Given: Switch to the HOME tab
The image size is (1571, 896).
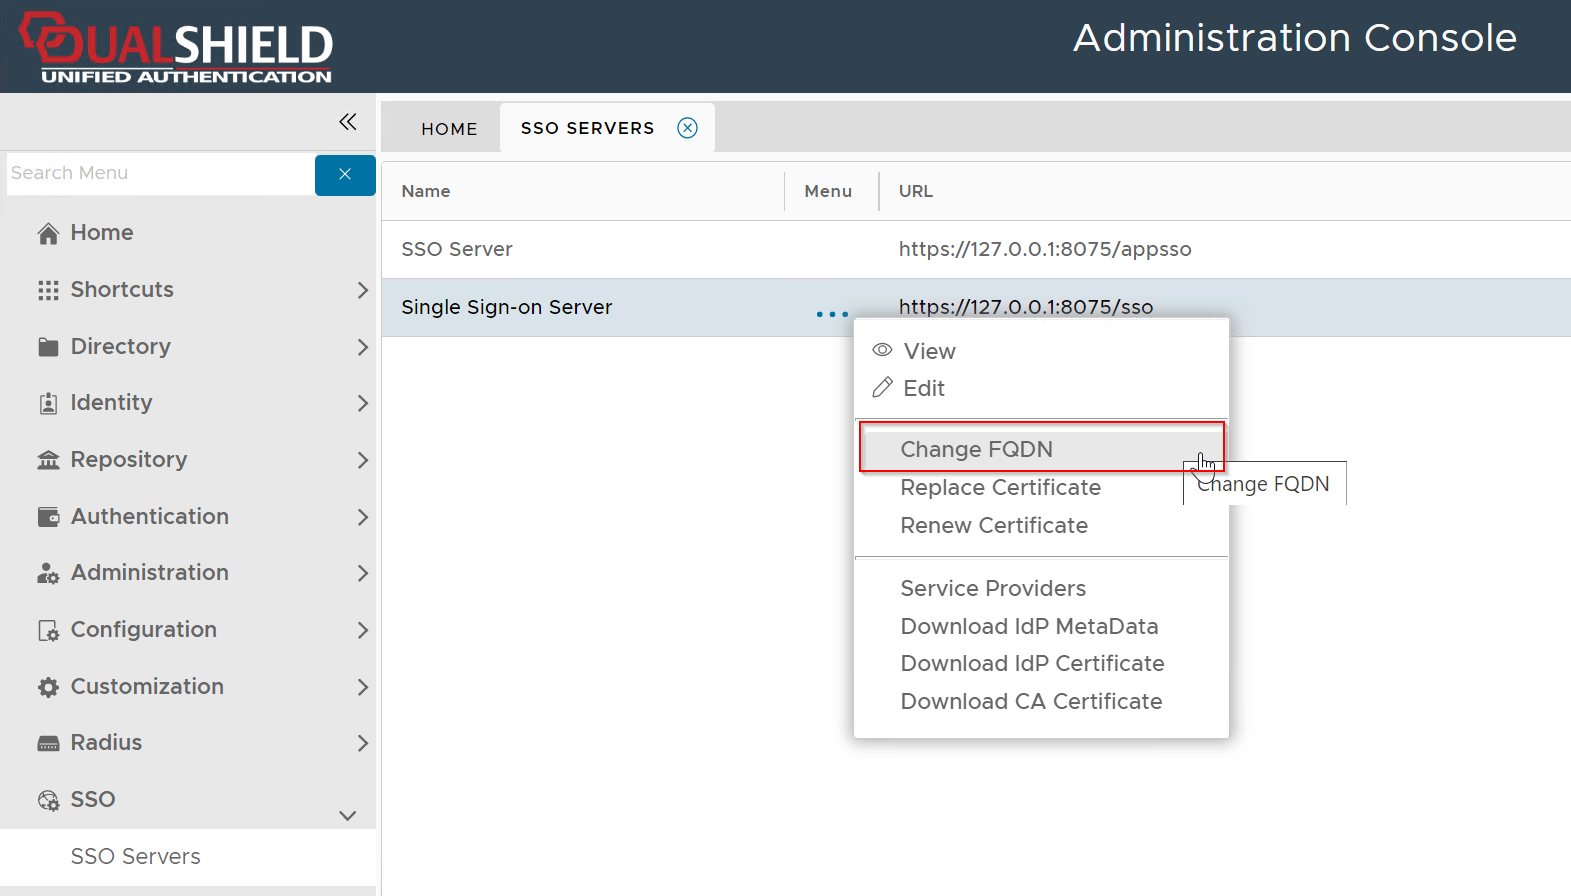Looking at the screenshot, I should (449, 129).
